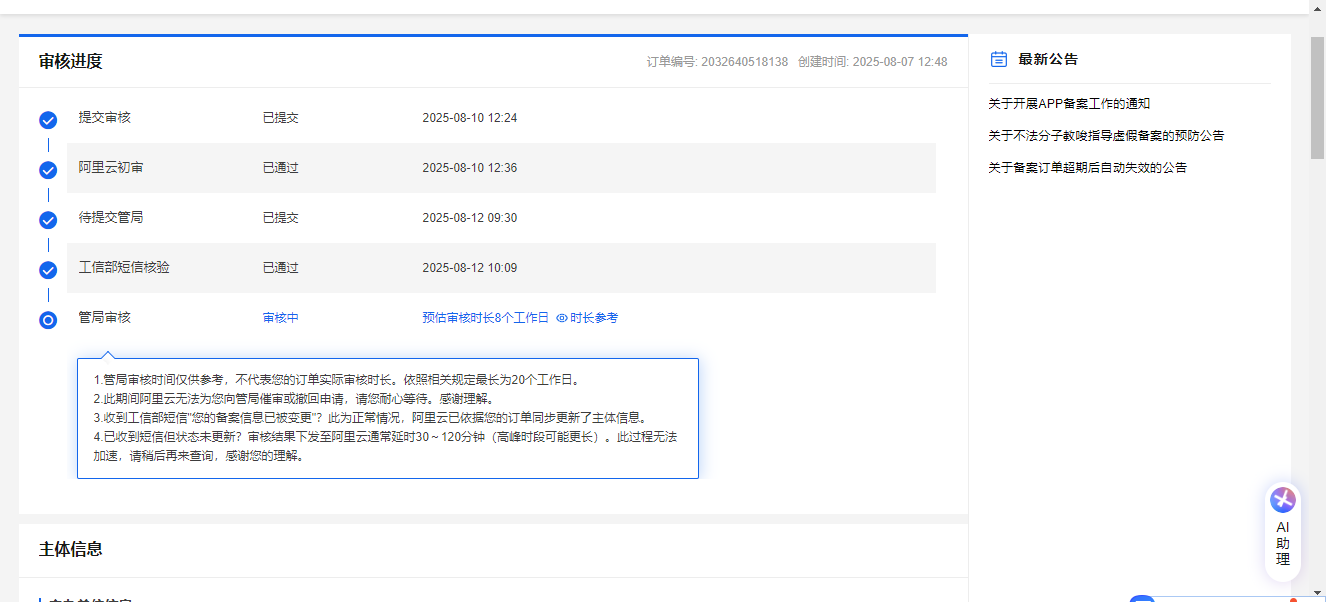The width and height of the screenshot is (1326, 602).
Task: Open the AI assistant via its purple icon
Action: (x=1282, y=500)
